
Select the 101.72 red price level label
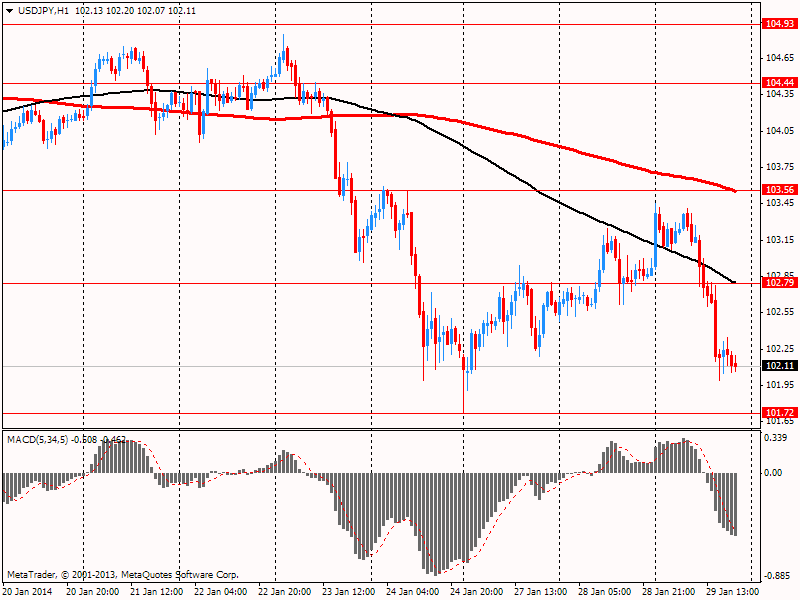pos(780,412)
